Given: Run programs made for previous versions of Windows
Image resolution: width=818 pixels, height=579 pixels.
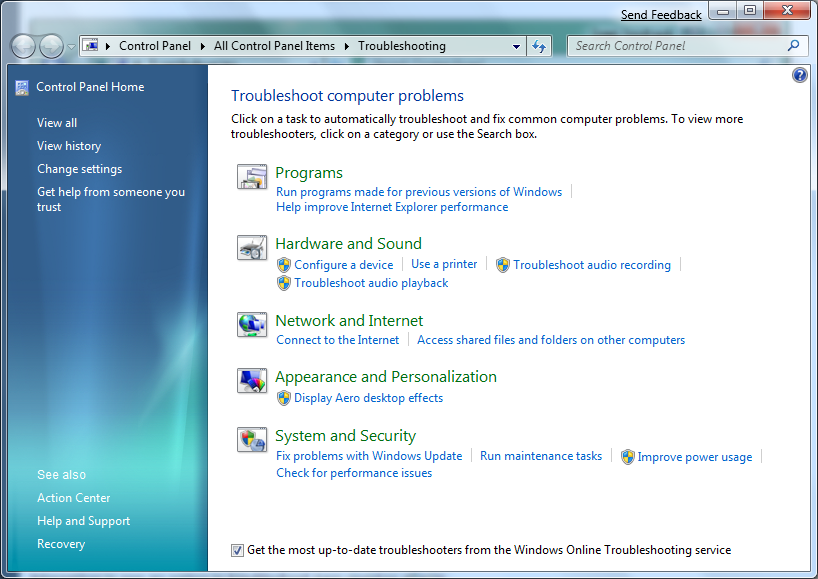Looking at the screenshot, I should 419,192.
